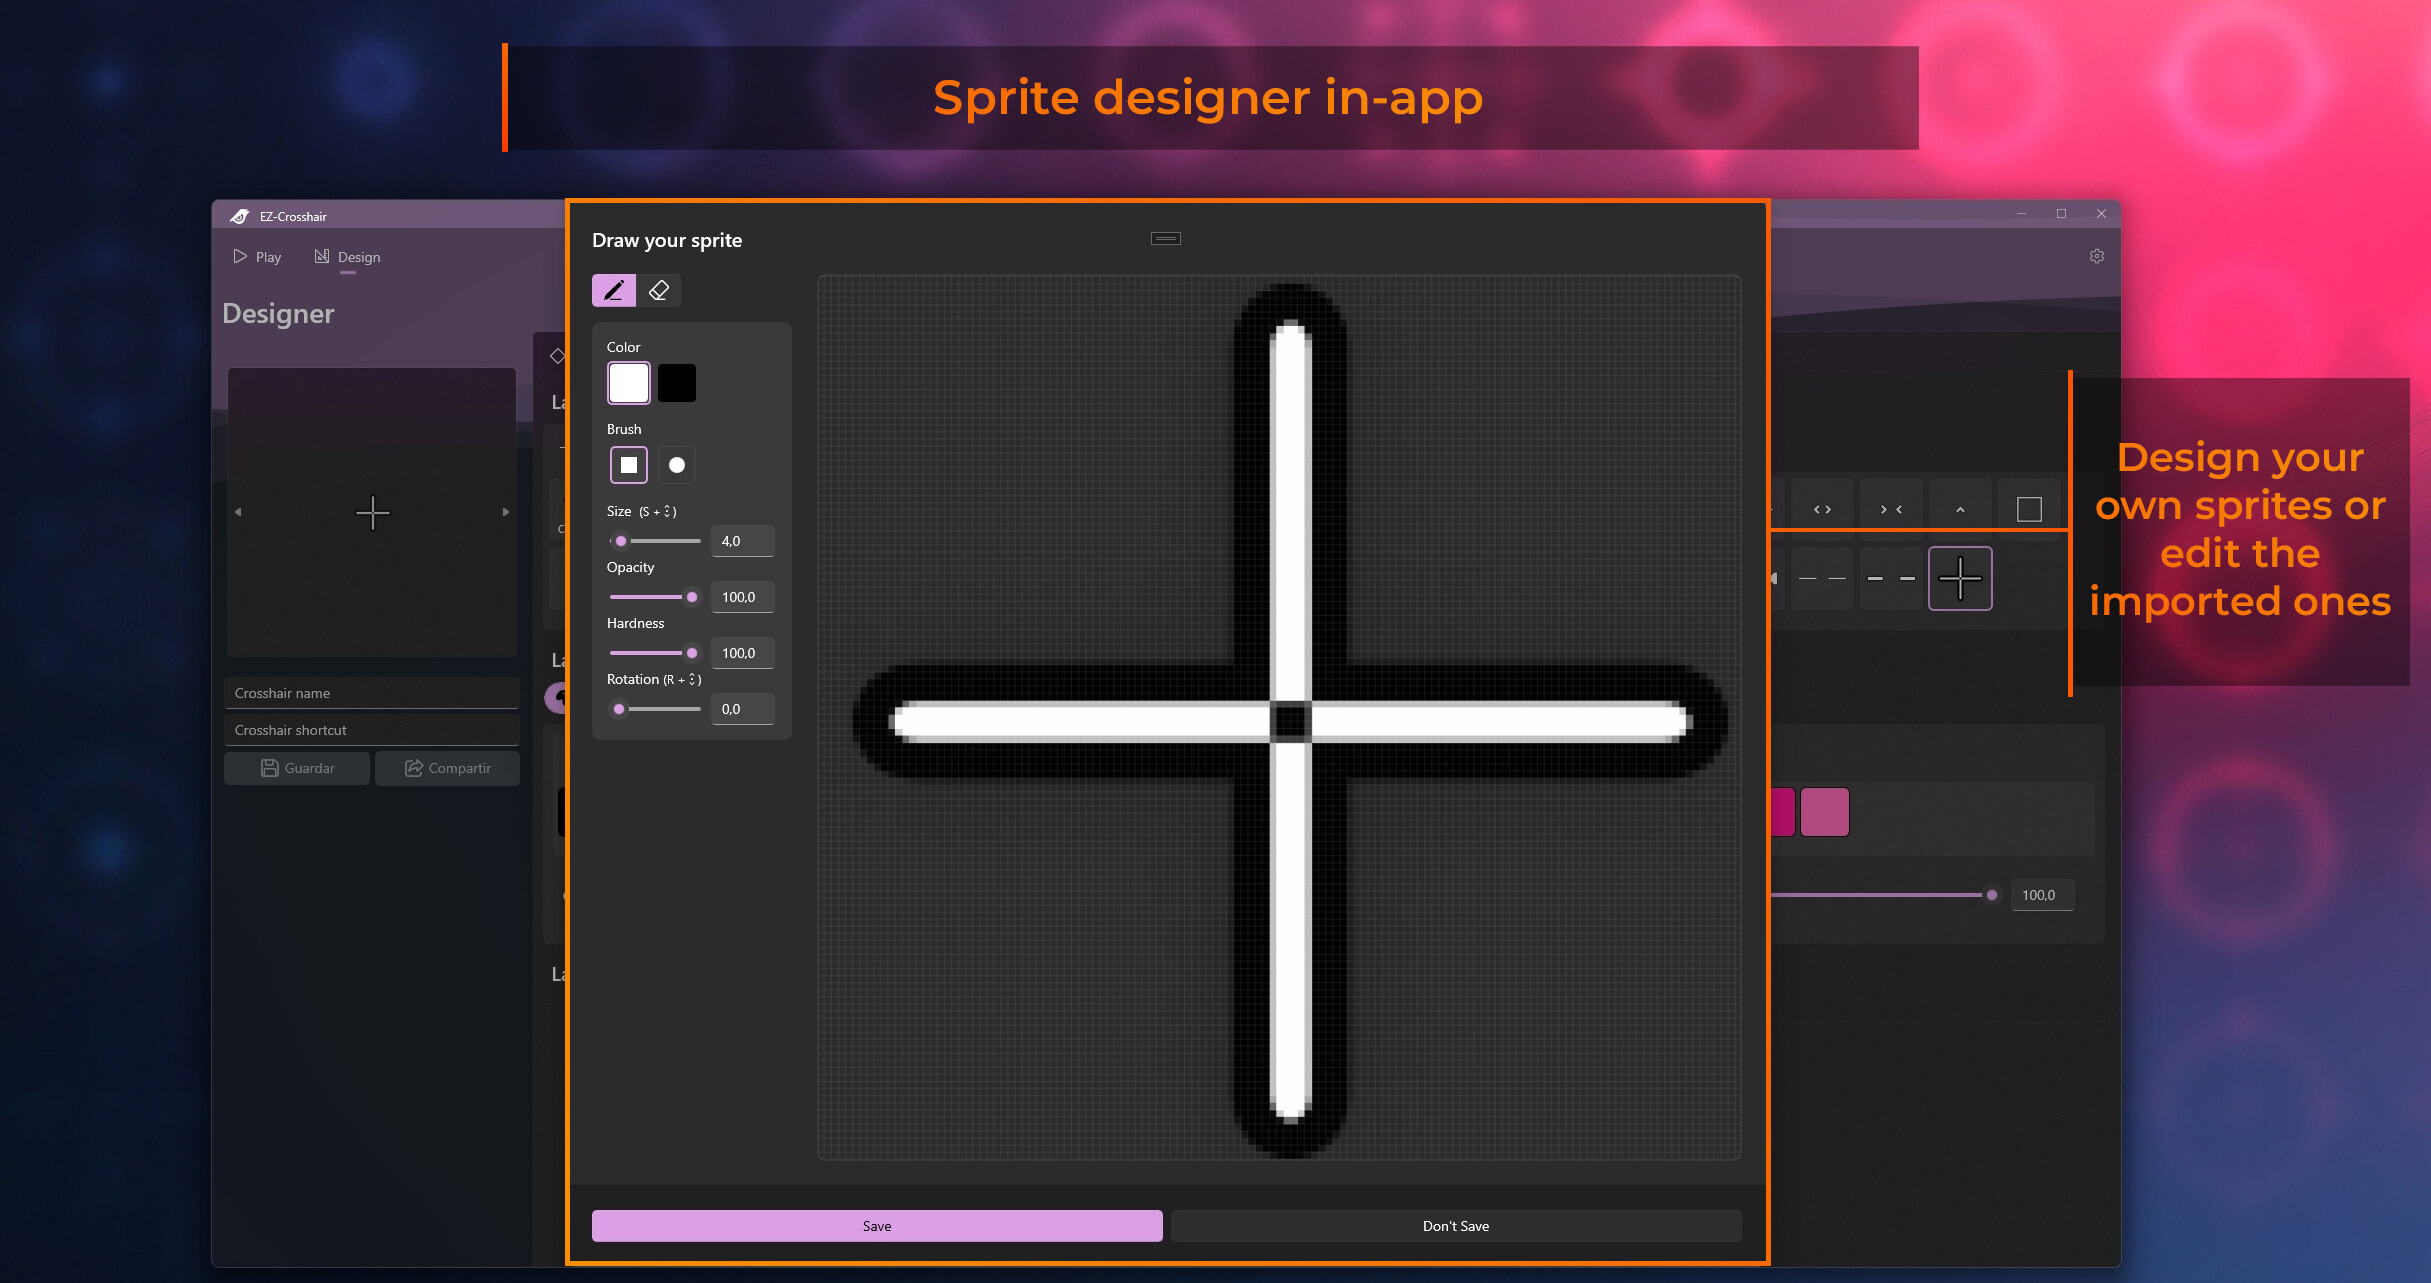Click the next arrow on crosshair preview
Image resolution: width=2431 pixels, height=1283 pixels.
505,512
